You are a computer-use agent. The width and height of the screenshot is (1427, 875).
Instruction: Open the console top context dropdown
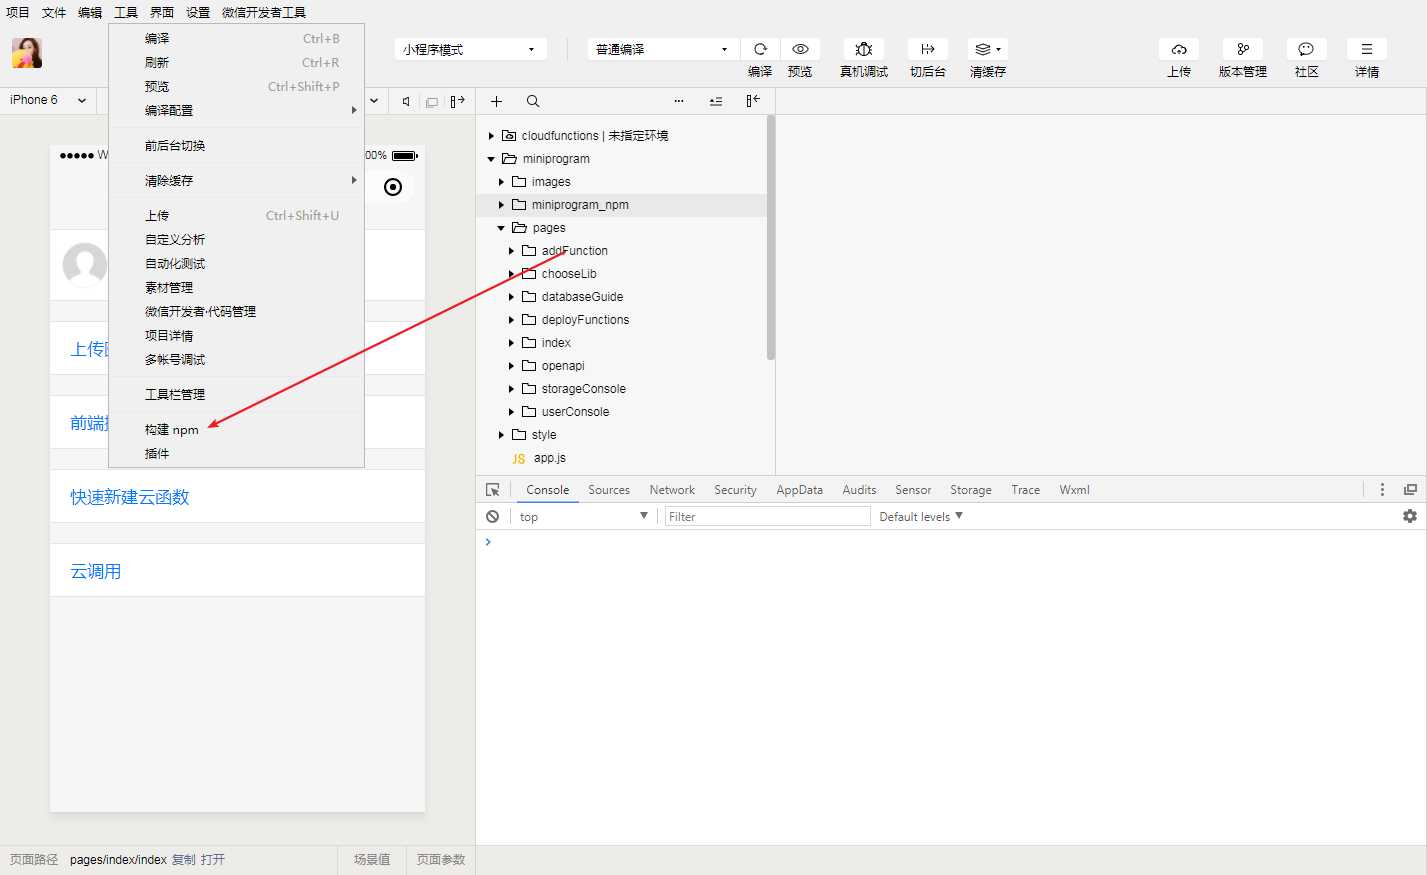(583, 517)
